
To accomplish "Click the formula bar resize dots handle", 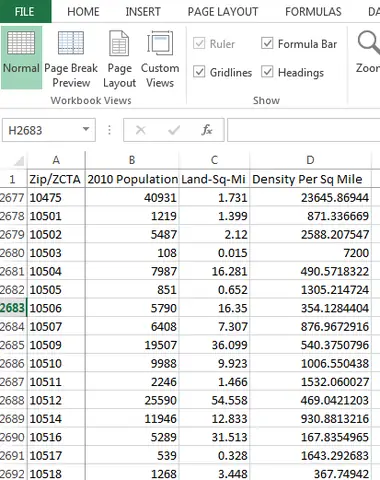I will [109, 130].
